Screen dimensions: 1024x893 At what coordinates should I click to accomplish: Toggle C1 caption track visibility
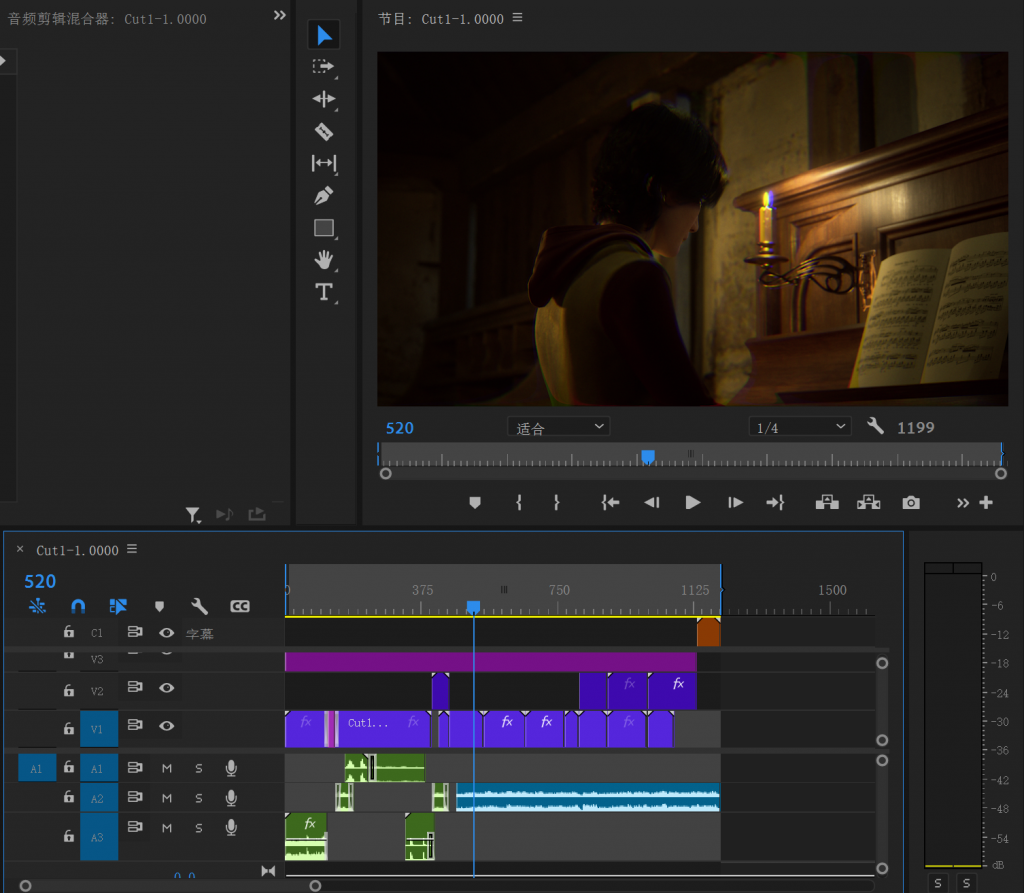167,632
